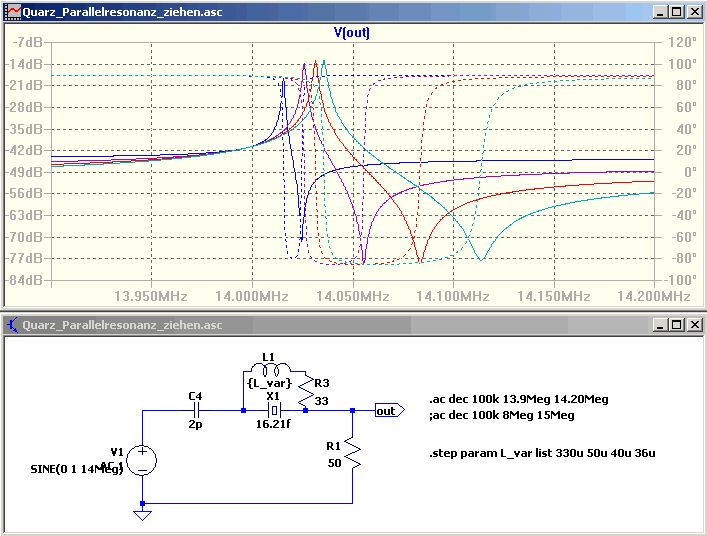Select resistor R3 symbol
The width and height of the screenshot is (707, 536).
[306, 390]
